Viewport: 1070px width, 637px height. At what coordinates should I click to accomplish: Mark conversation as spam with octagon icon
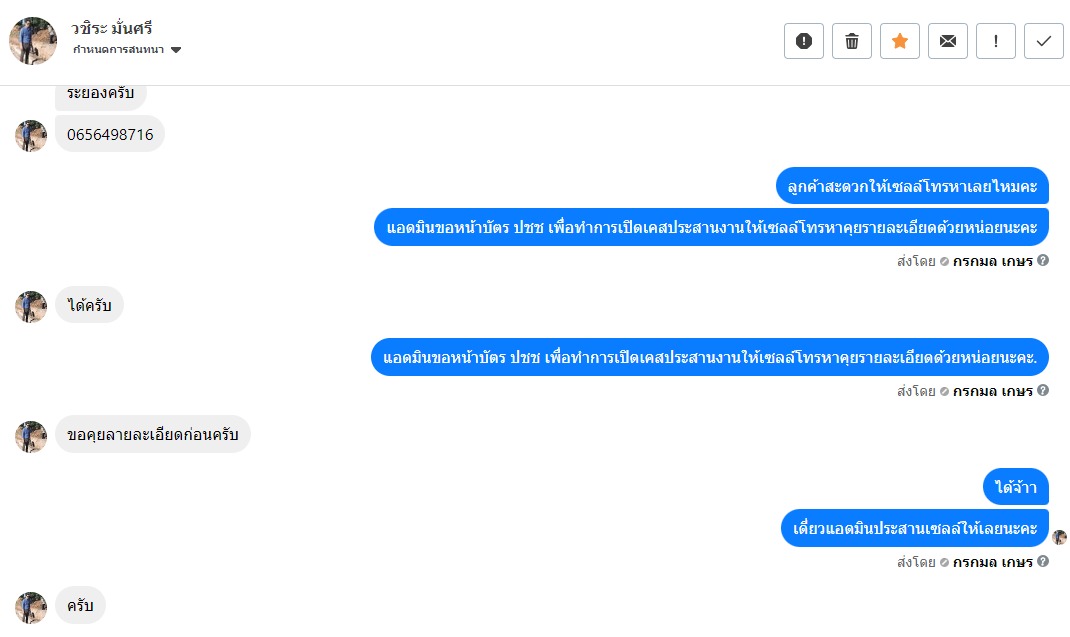click(803, 41)
